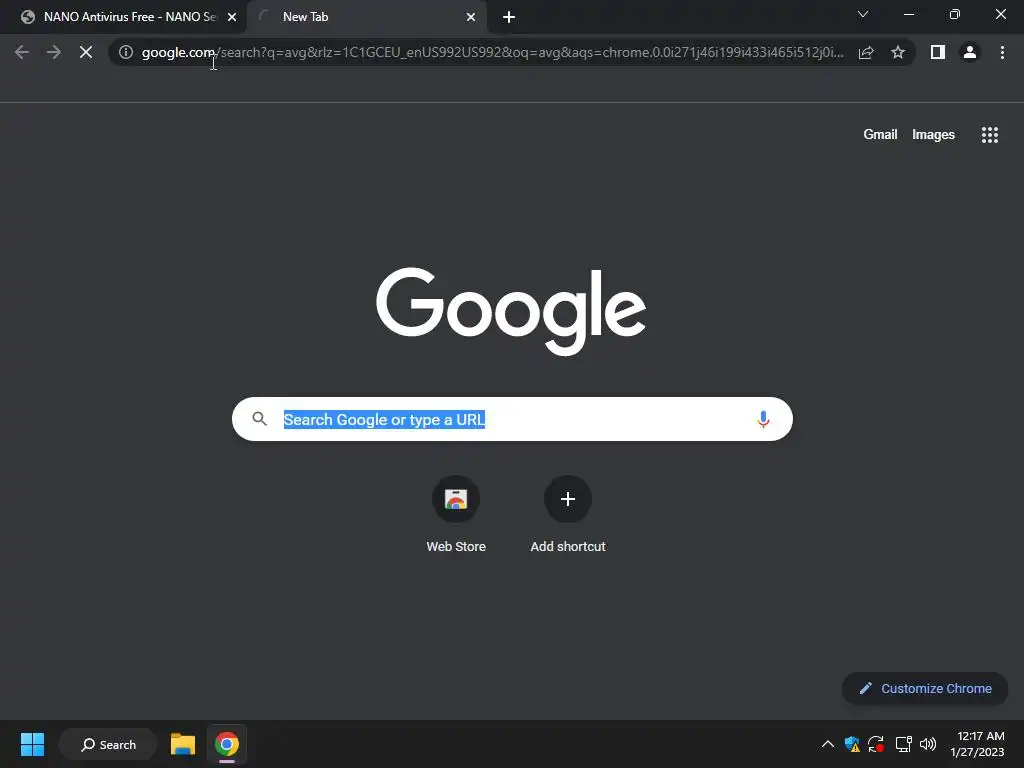This screenshot has height=768, width=1024.
Task: Open the tab search chevron
Action: click(863, 14)
